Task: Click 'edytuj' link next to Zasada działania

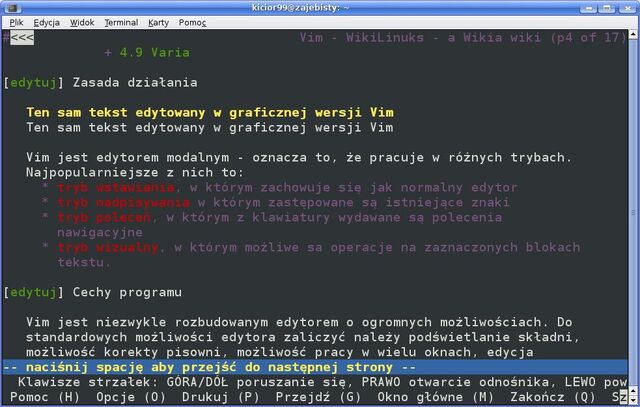Action: pyautogui.click(x=33, y=82)
